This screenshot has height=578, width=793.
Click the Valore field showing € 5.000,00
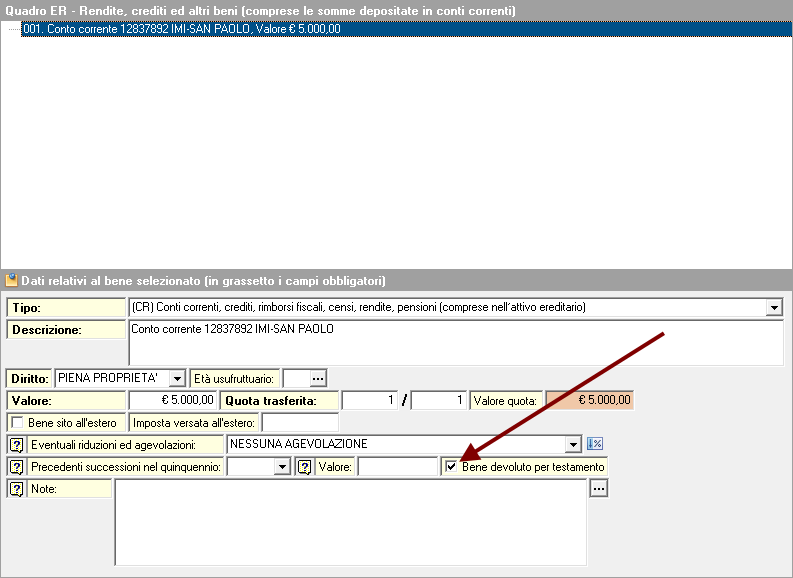[172, 400]
